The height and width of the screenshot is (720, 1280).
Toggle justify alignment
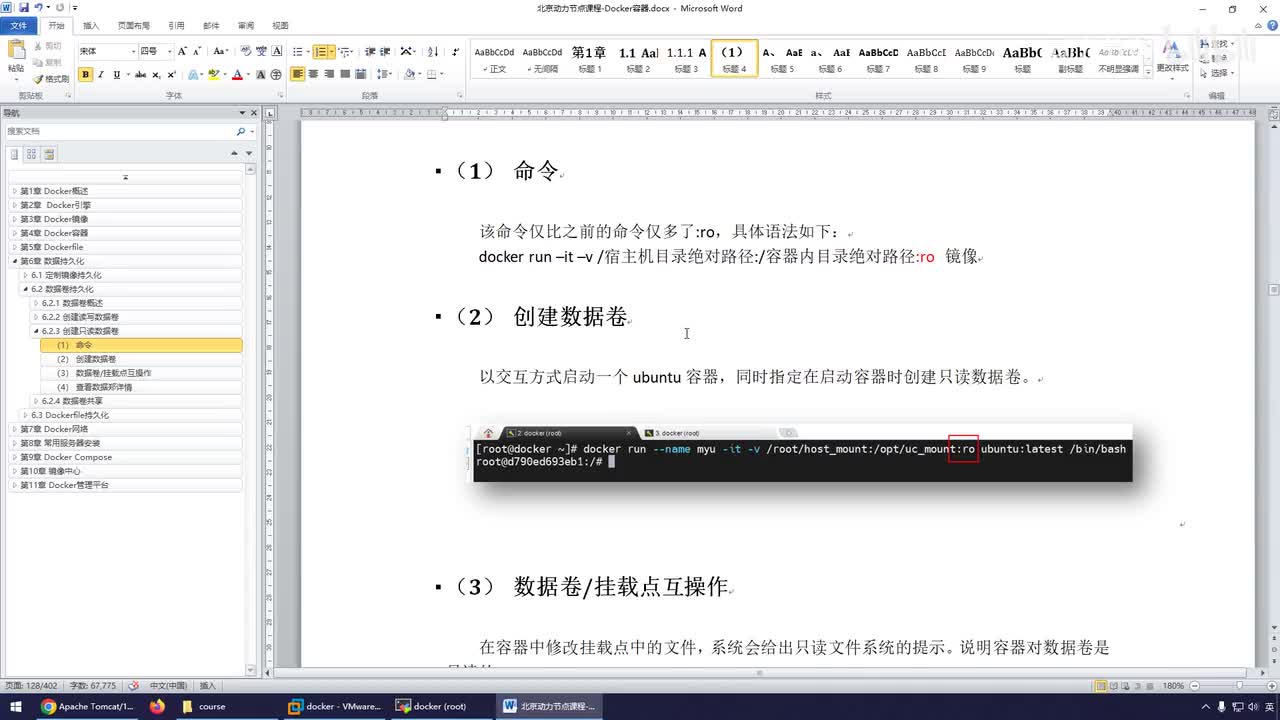click(345, 74)
